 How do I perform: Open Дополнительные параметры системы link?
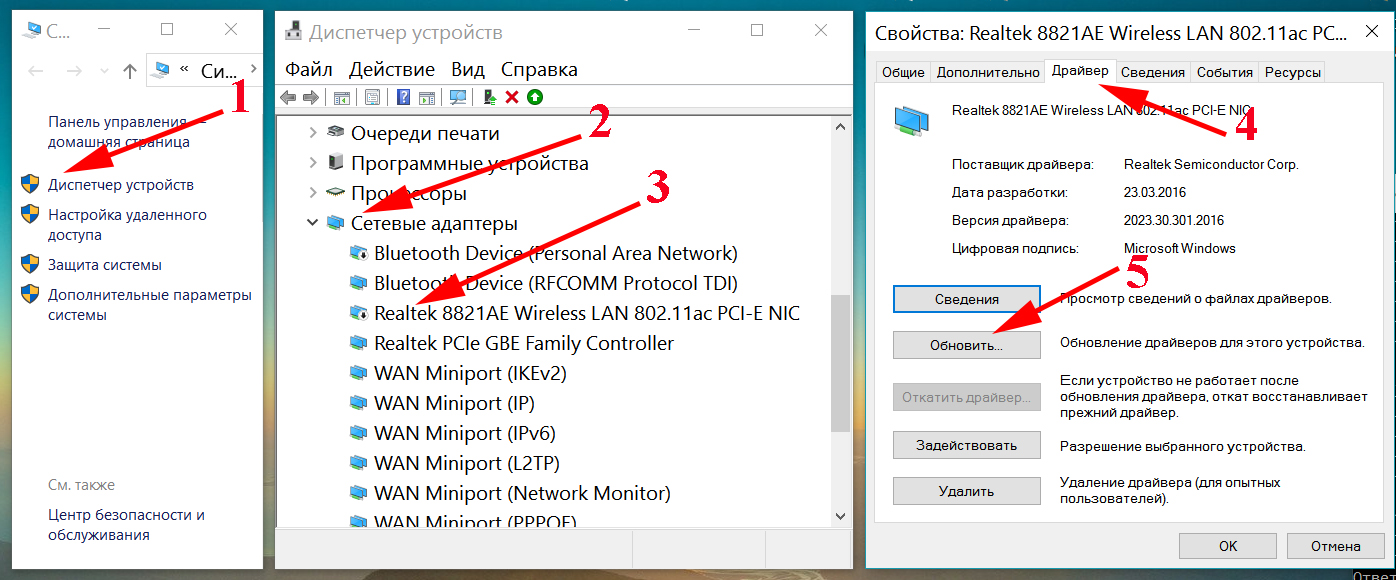pos(150,305)
